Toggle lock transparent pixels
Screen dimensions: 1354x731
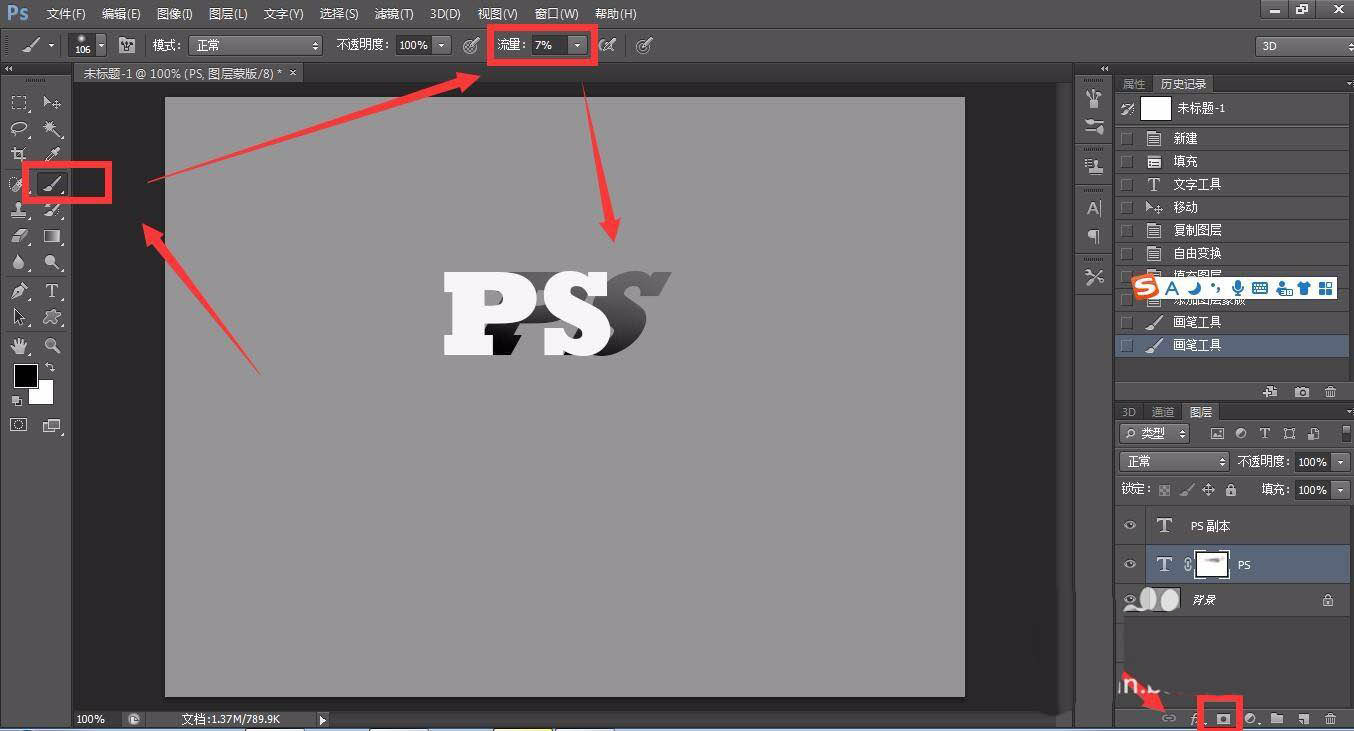tap(1164, 490)
